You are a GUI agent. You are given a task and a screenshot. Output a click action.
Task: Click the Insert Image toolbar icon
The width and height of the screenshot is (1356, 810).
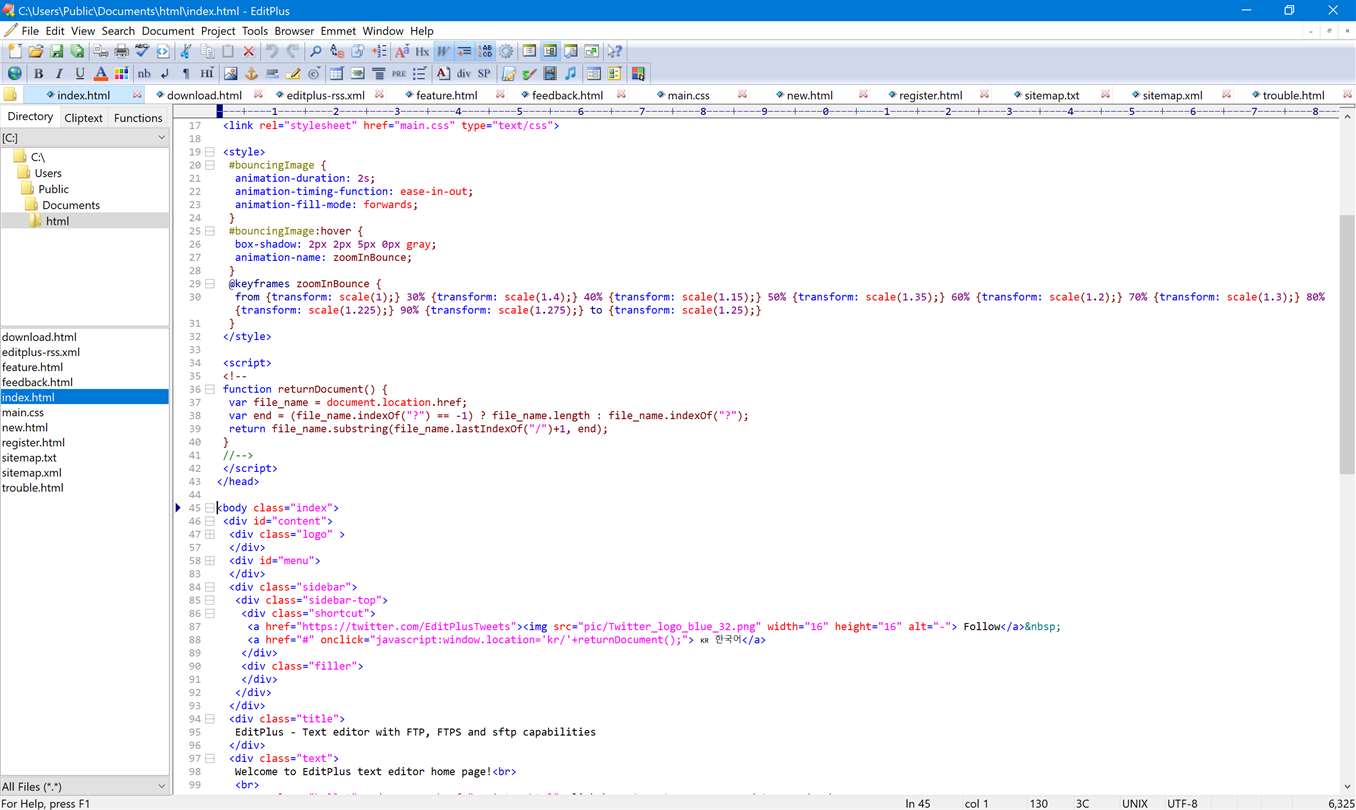(x=230, y=74)
